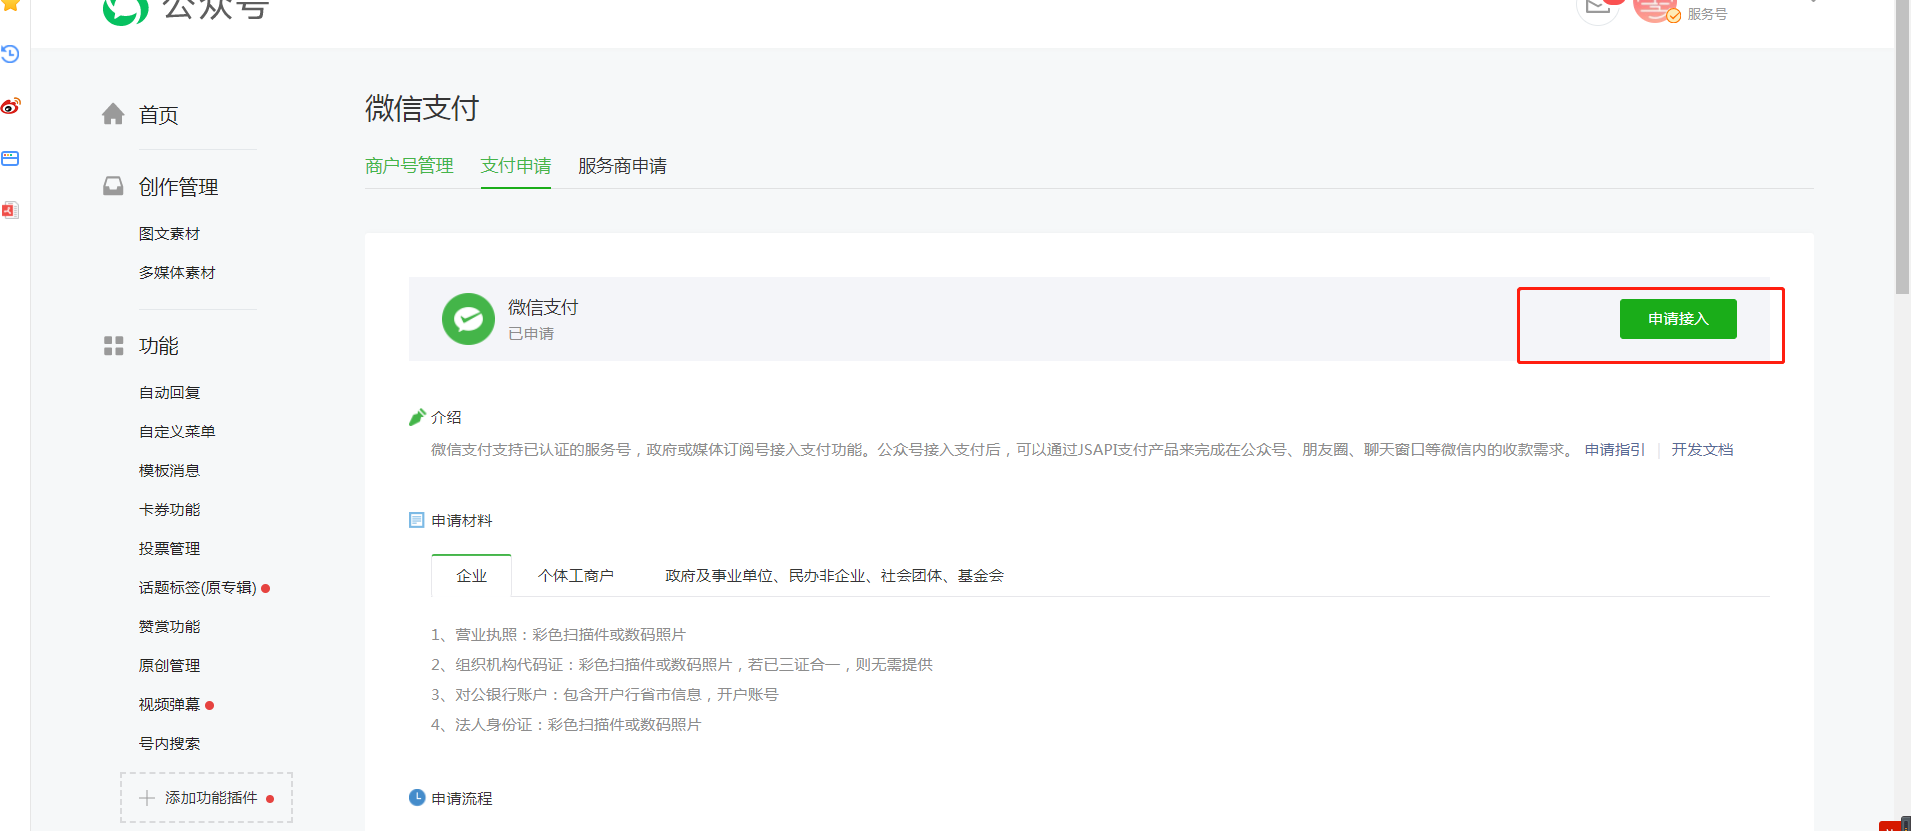Open 图文素材 in sidebar

[x=169, y=234]
